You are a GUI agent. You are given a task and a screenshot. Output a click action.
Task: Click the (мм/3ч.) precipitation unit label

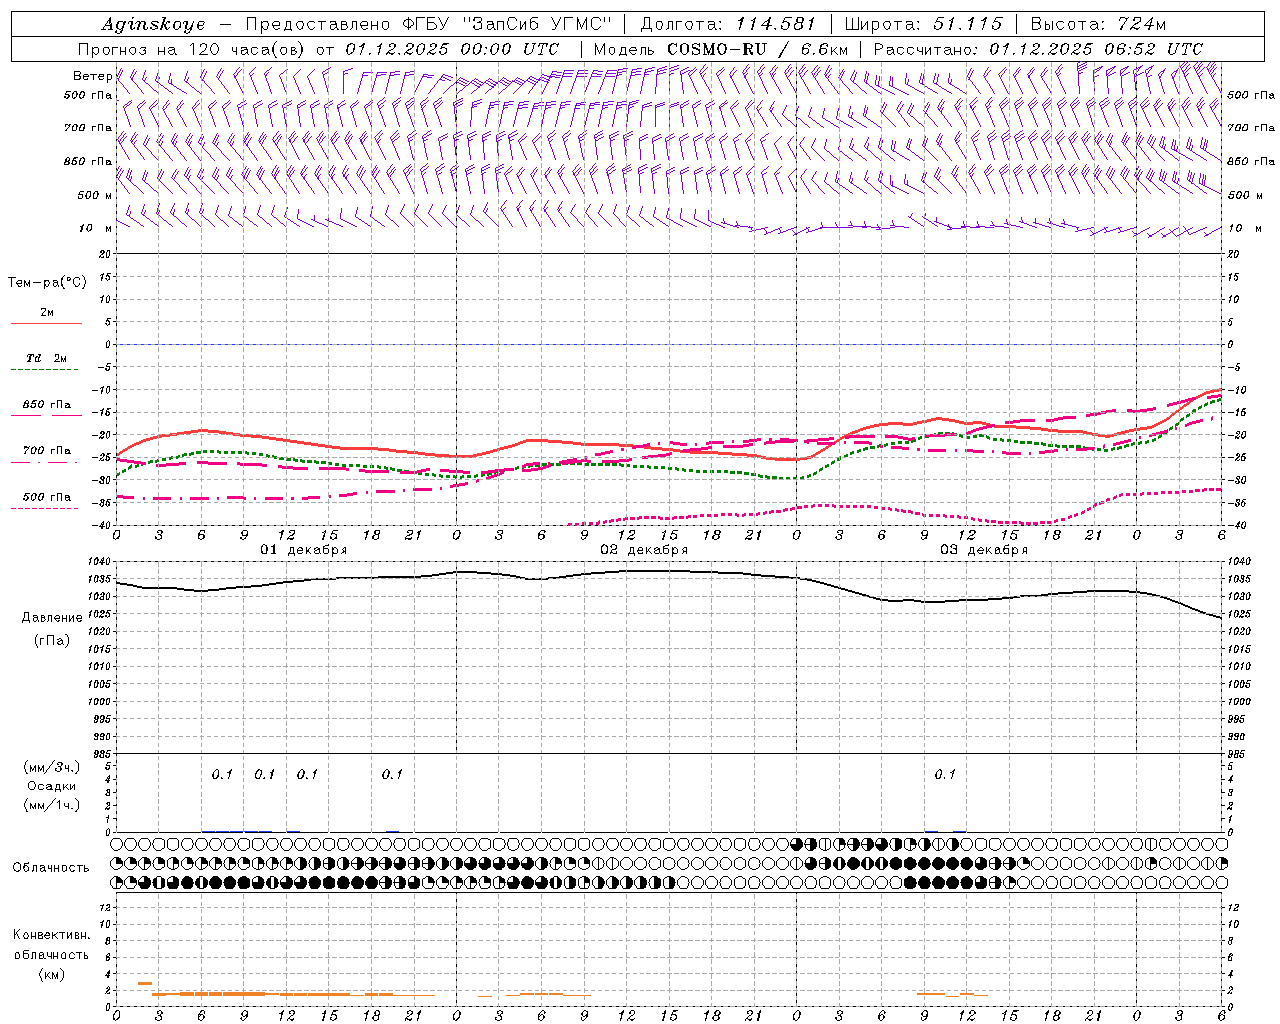[51, 767]
